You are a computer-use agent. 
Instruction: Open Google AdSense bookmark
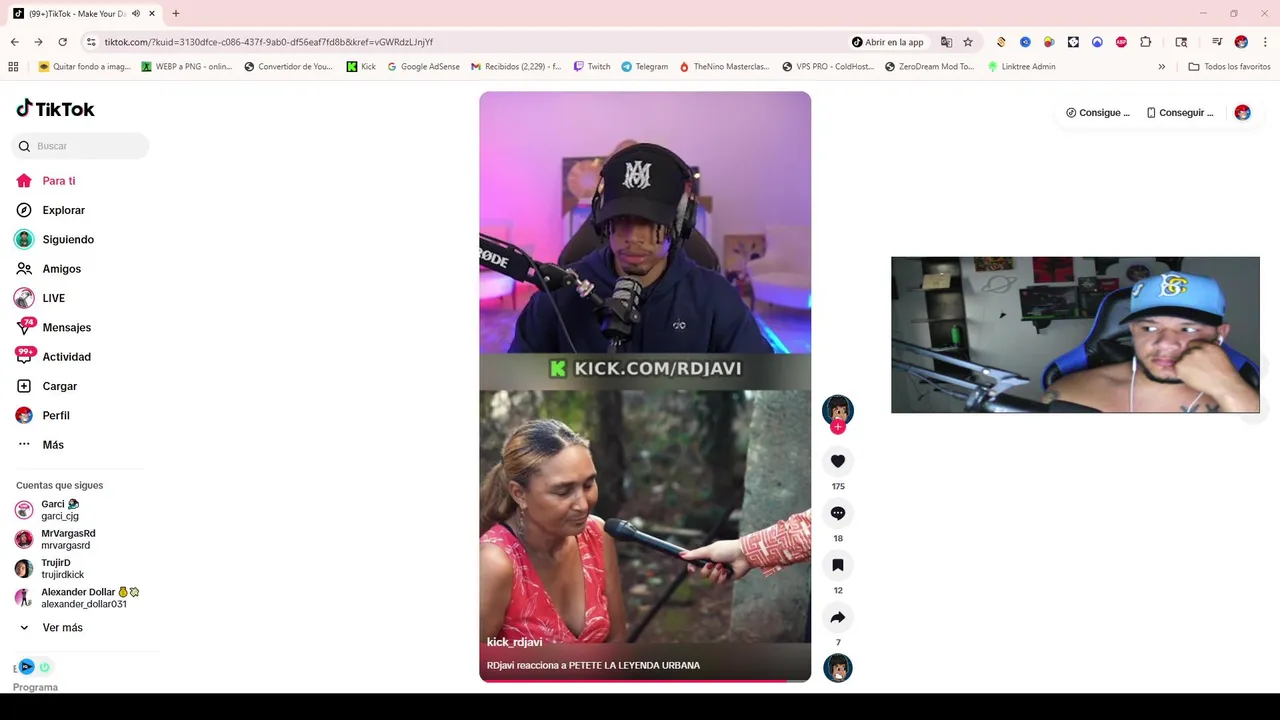click(x=424, y=67)
